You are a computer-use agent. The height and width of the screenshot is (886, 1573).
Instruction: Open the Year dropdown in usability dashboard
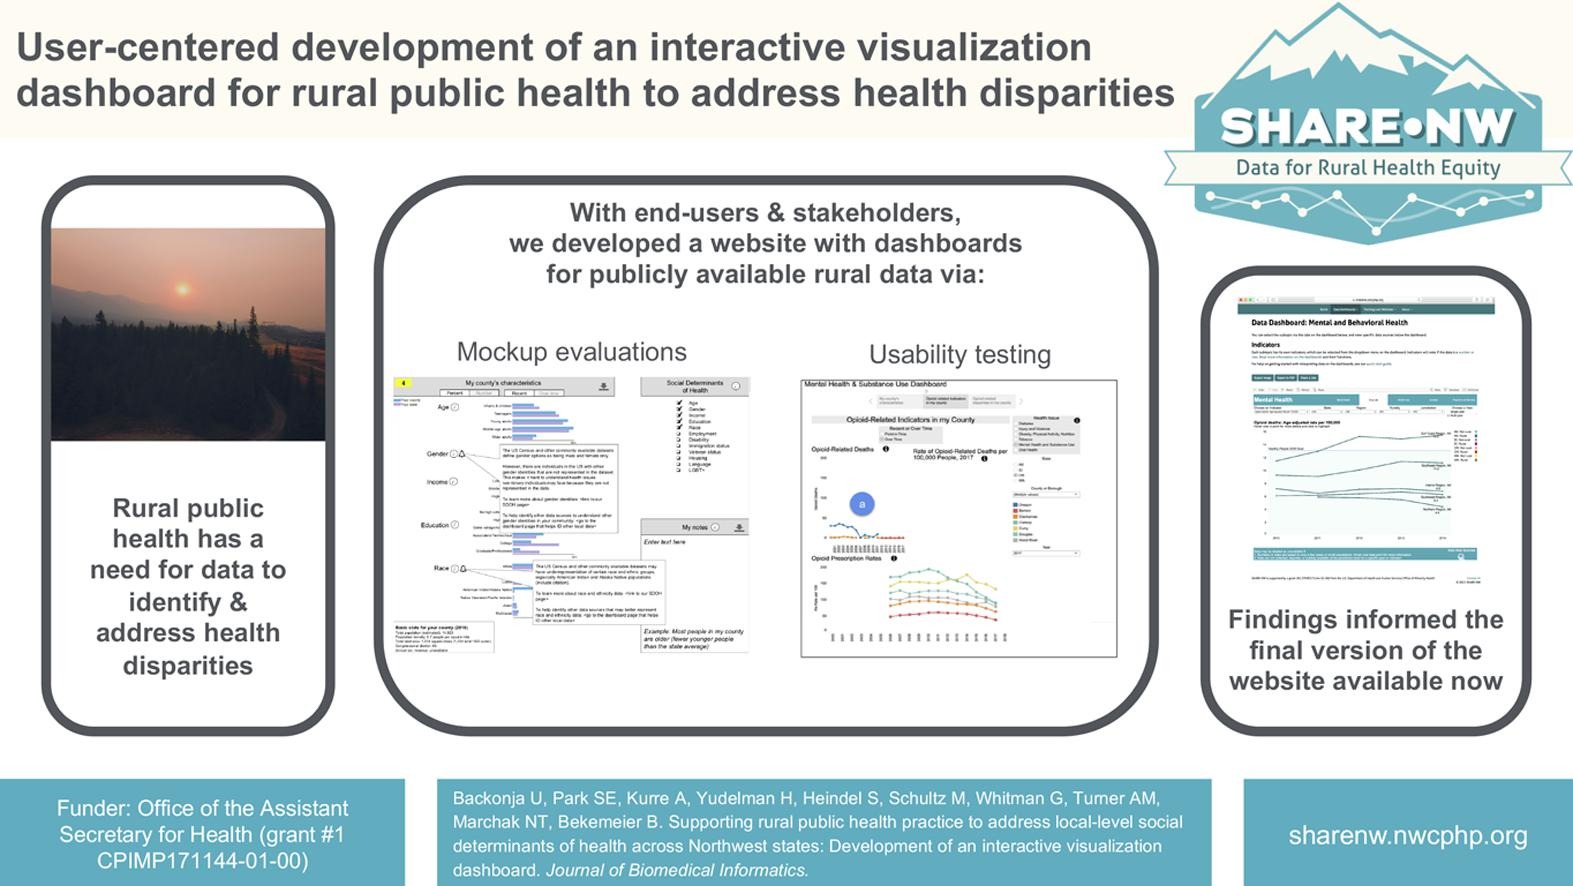pos(1046,553)
